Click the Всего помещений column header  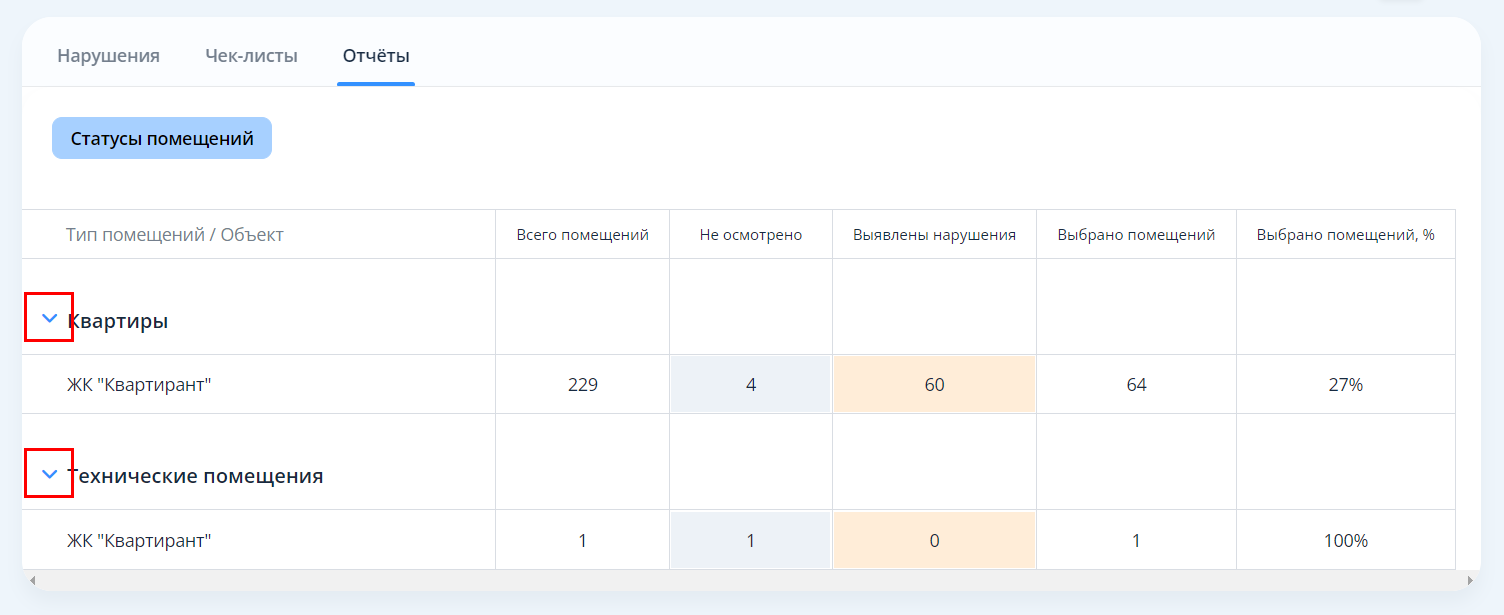(582, 235)
